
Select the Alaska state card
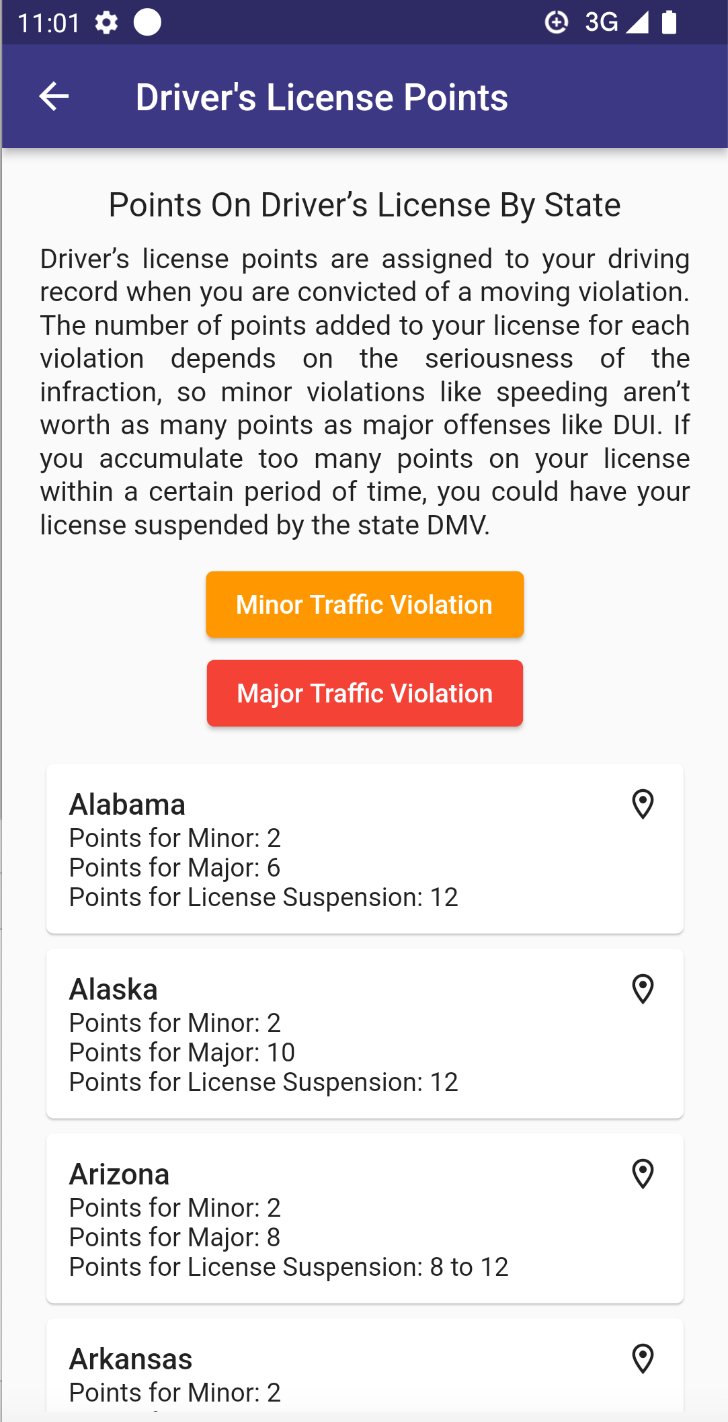coord(365,1034)
